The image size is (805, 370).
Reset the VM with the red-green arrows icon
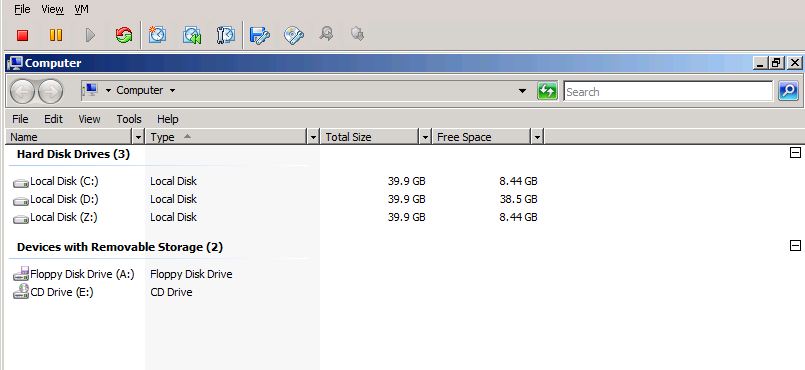pyautogui.click(x=124, y=35)
